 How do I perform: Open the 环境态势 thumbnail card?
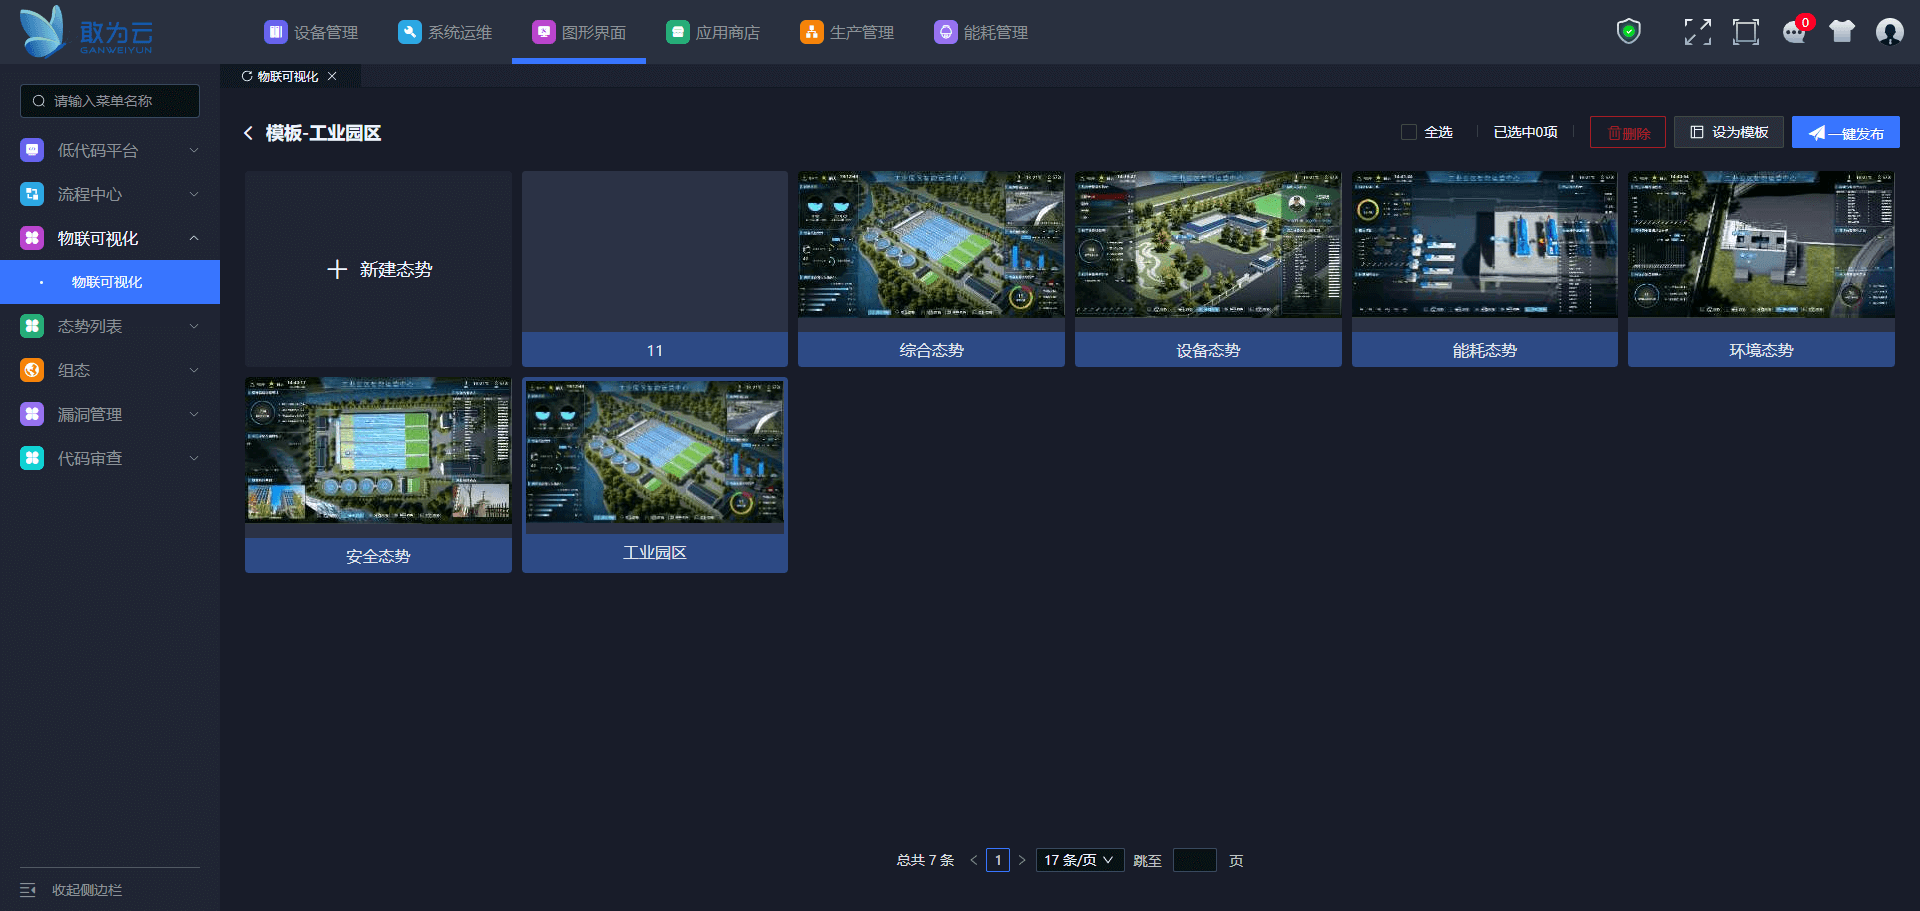click(x=1761, y=269)
